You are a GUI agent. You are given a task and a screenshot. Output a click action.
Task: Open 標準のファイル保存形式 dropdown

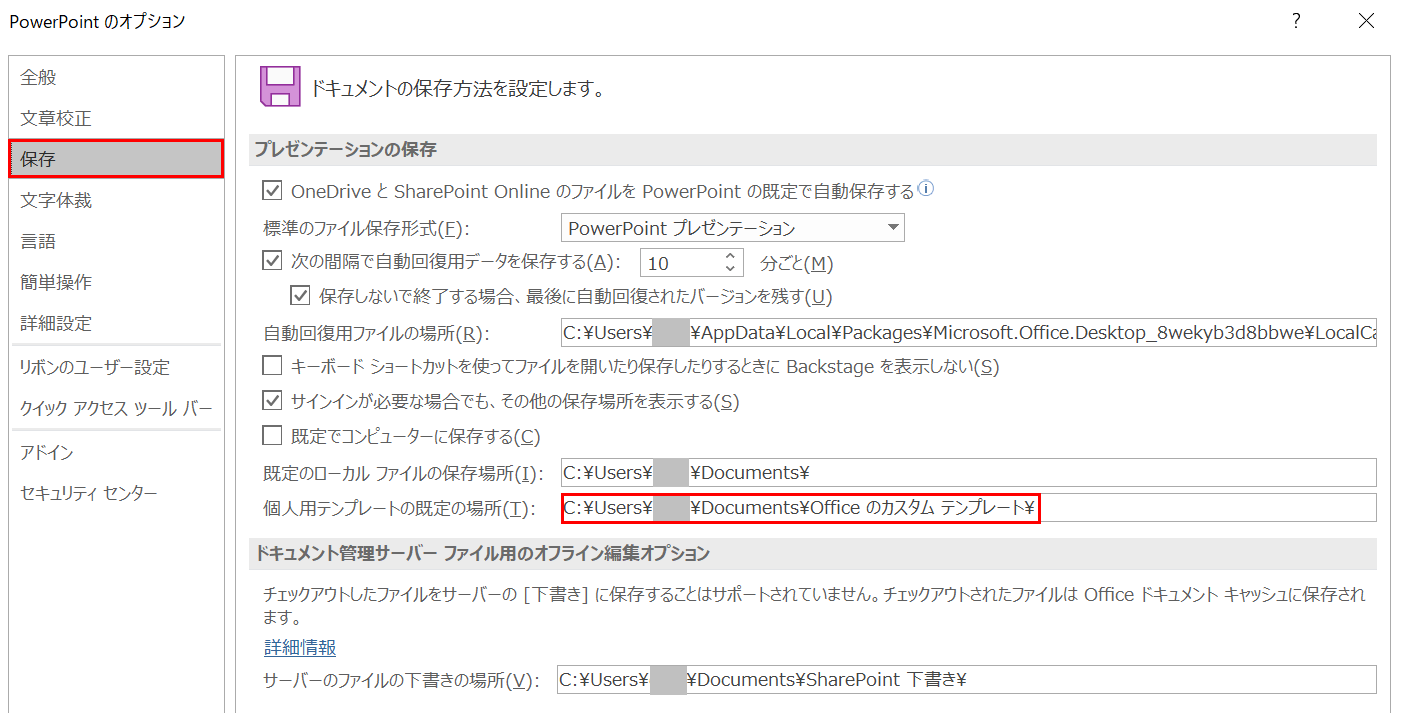(x=732, y=228)
